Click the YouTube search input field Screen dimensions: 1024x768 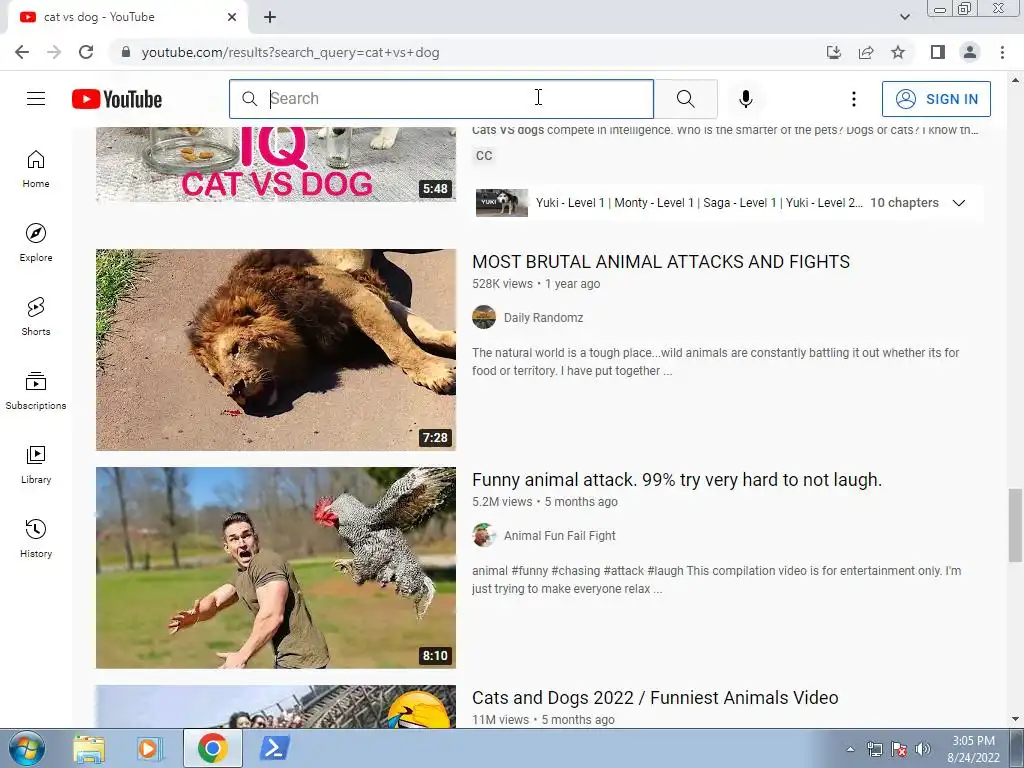tap(441, 99)
